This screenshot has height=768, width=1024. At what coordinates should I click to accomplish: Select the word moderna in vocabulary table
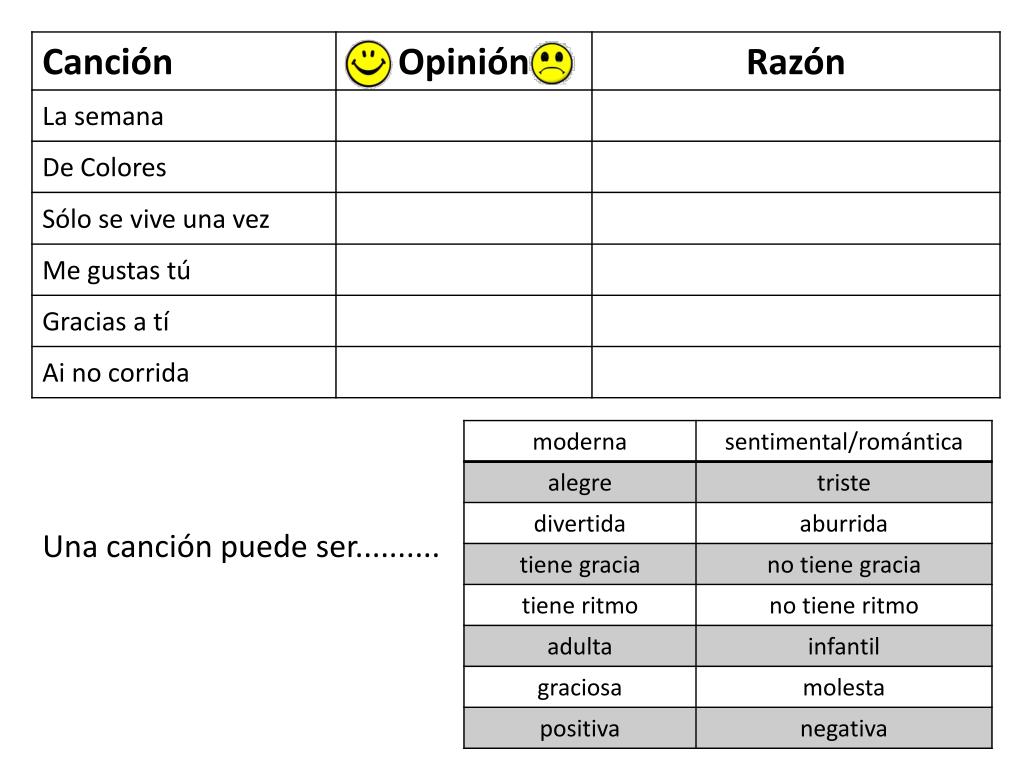(x=579, y=442)
